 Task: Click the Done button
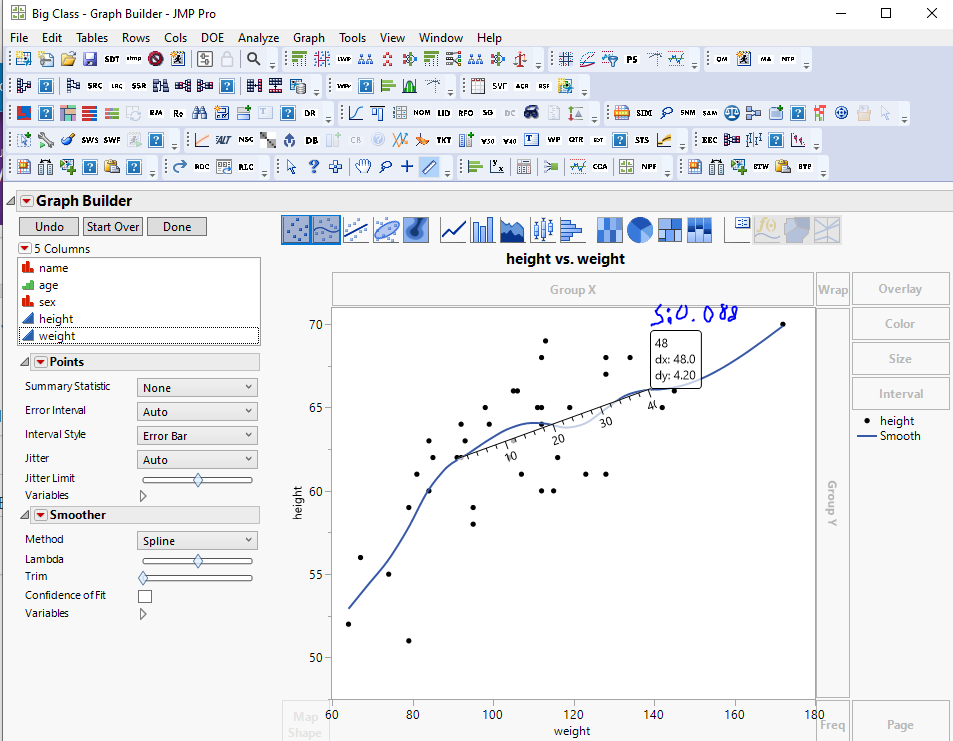177,227
